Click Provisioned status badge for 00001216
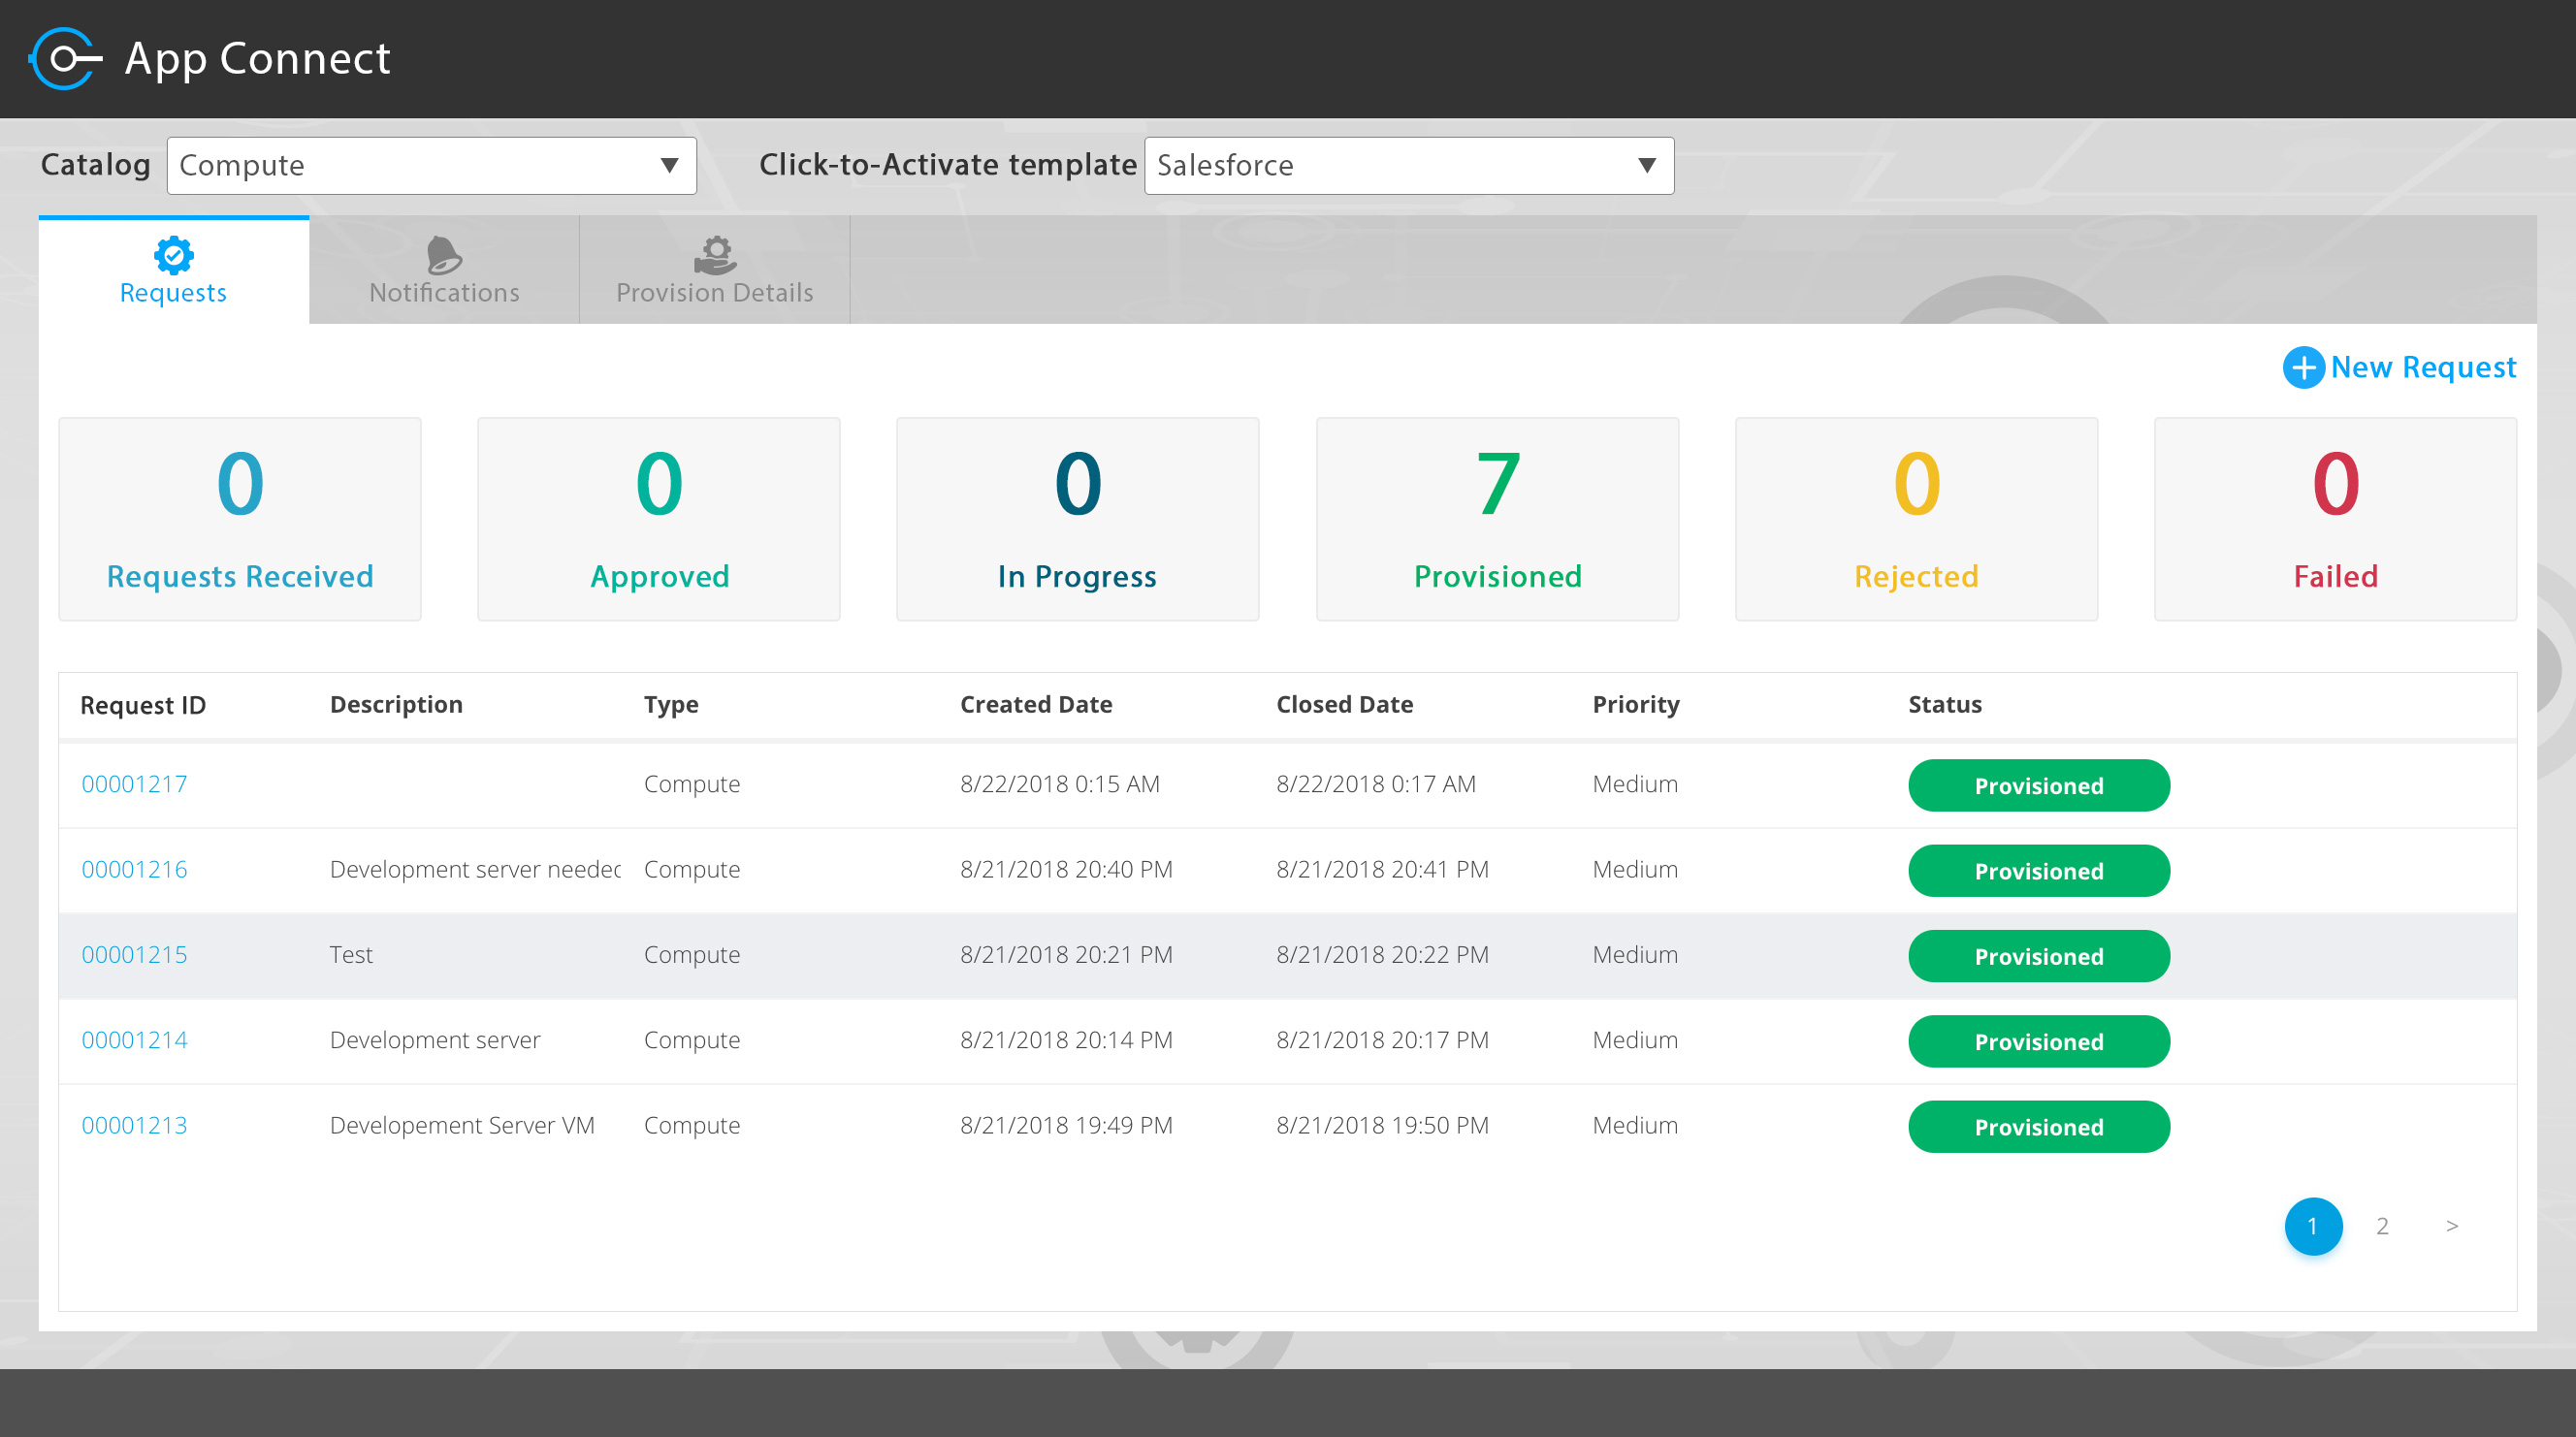The height and width of the screenshot is (1437, 2576). [x=2038, y=871]
